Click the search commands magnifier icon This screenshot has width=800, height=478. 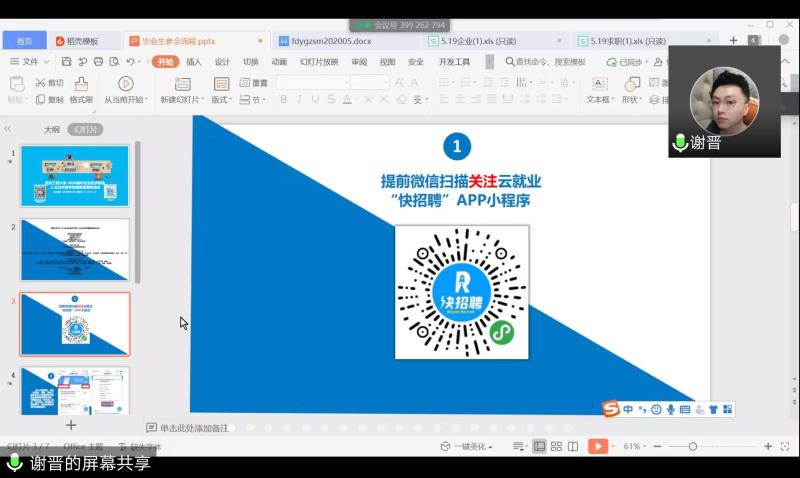(510, 62)
